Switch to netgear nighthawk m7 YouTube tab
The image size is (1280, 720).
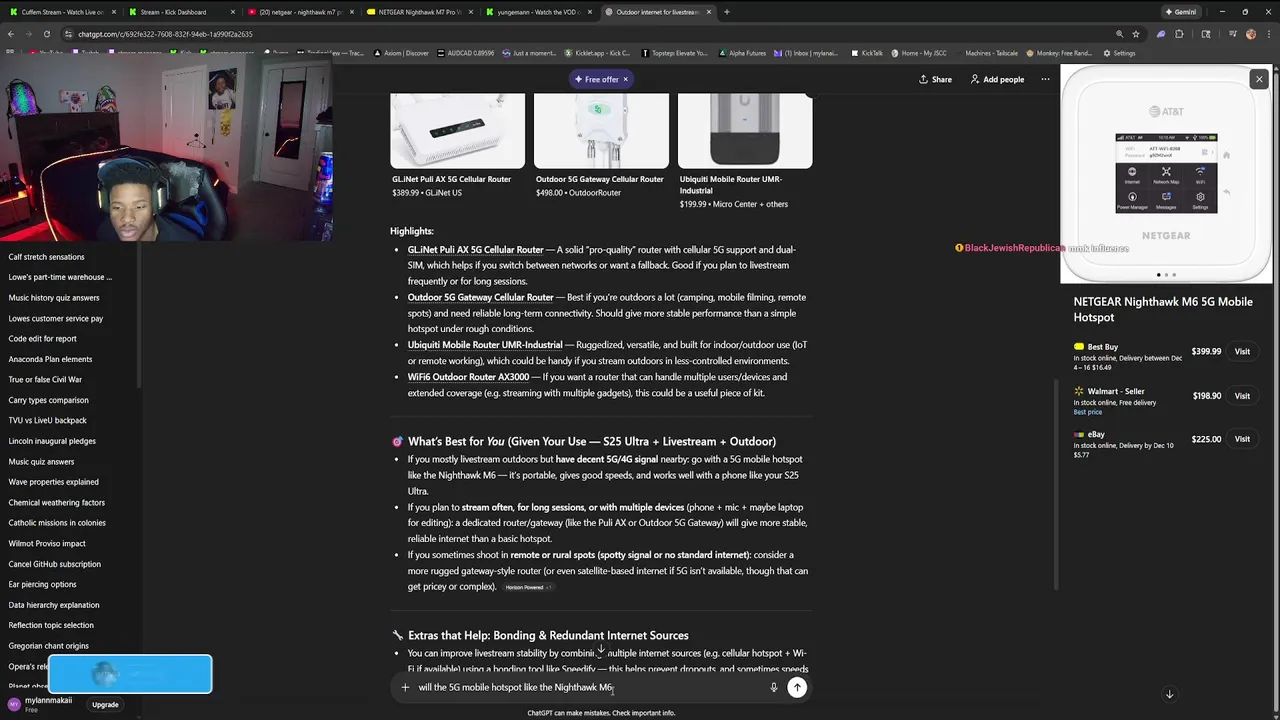pos(300,12)
